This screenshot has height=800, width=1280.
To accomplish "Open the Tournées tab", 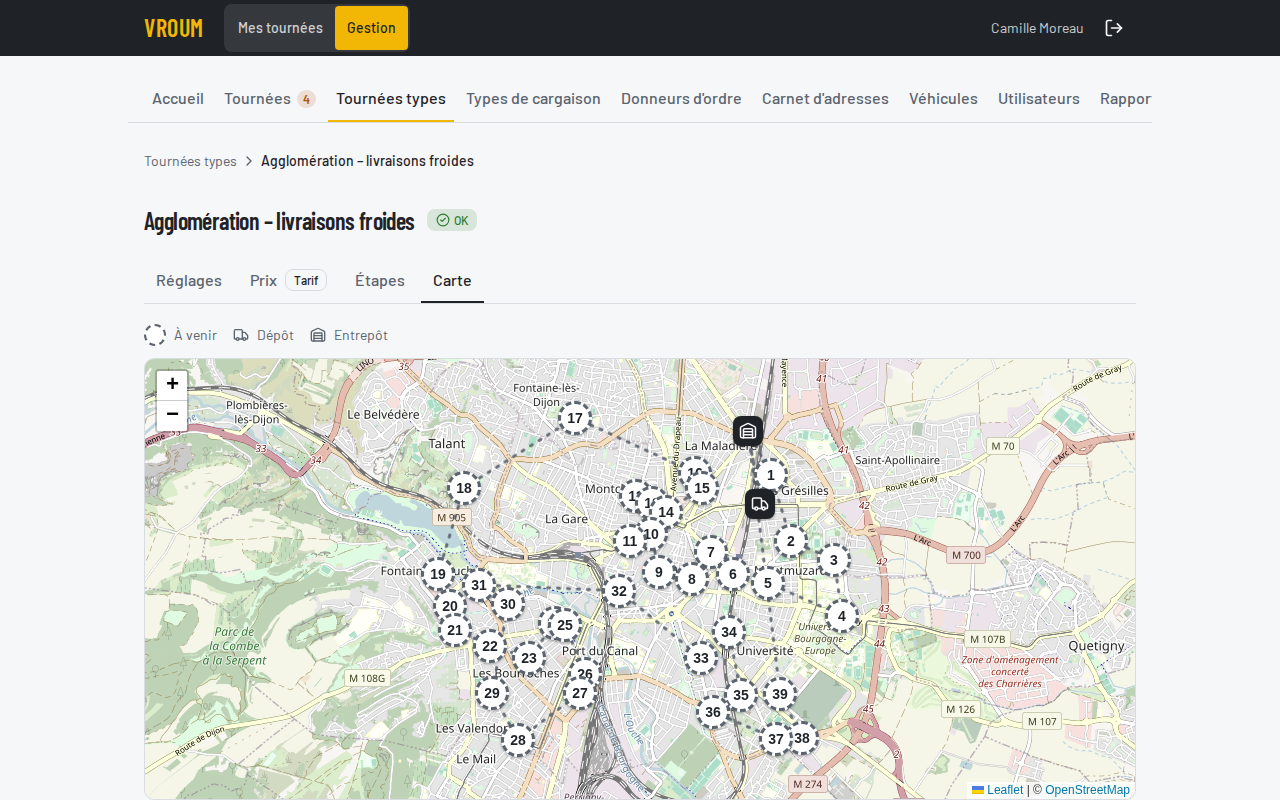I will click(270, 98).
